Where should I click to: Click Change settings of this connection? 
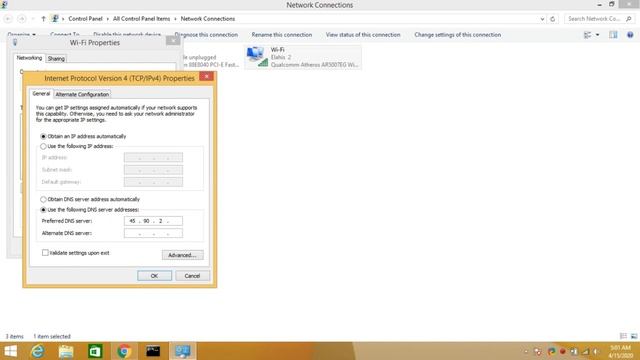coord(458,35)
